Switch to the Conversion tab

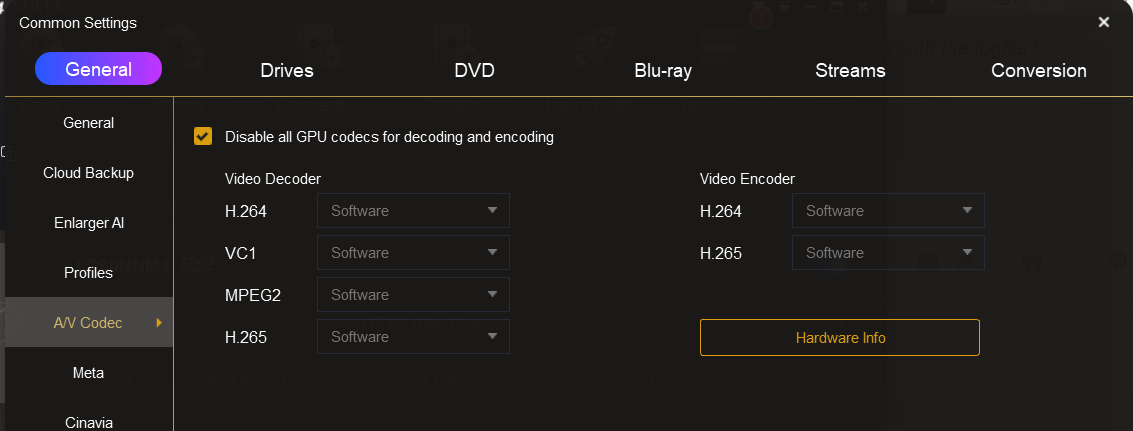click(x=1038, y=70)
